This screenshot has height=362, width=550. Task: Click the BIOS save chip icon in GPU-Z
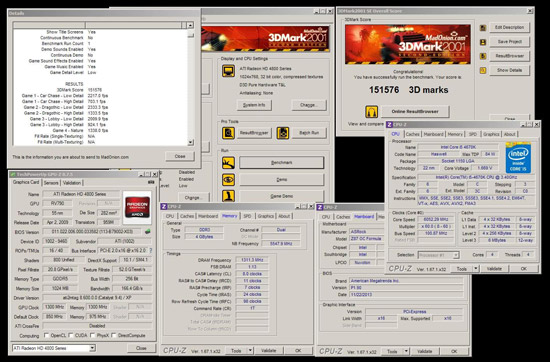click(x=148, y=232)
